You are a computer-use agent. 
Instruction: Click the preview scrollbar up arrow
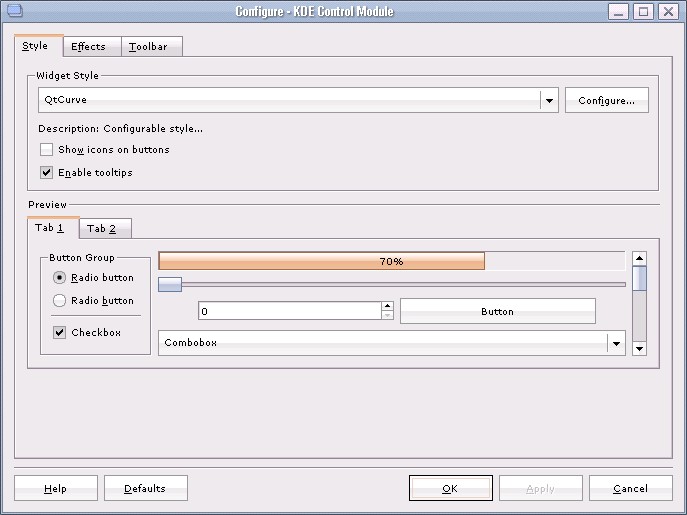pyautogui.click(x=639, y=259)
